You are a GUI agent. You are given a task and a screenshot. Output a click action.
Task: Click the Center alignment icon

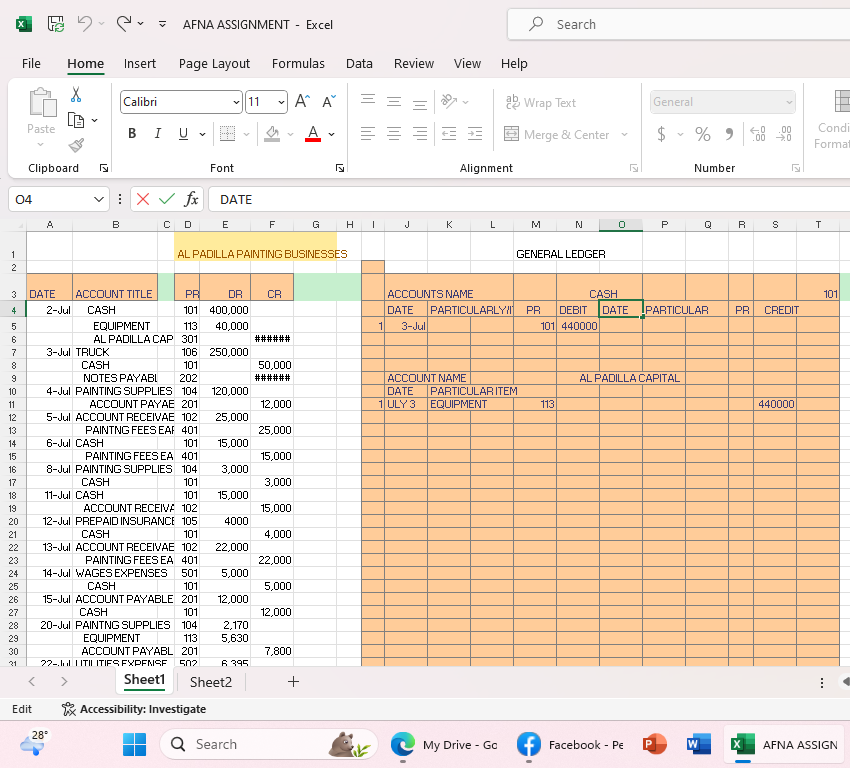click(x=394, y=133)
